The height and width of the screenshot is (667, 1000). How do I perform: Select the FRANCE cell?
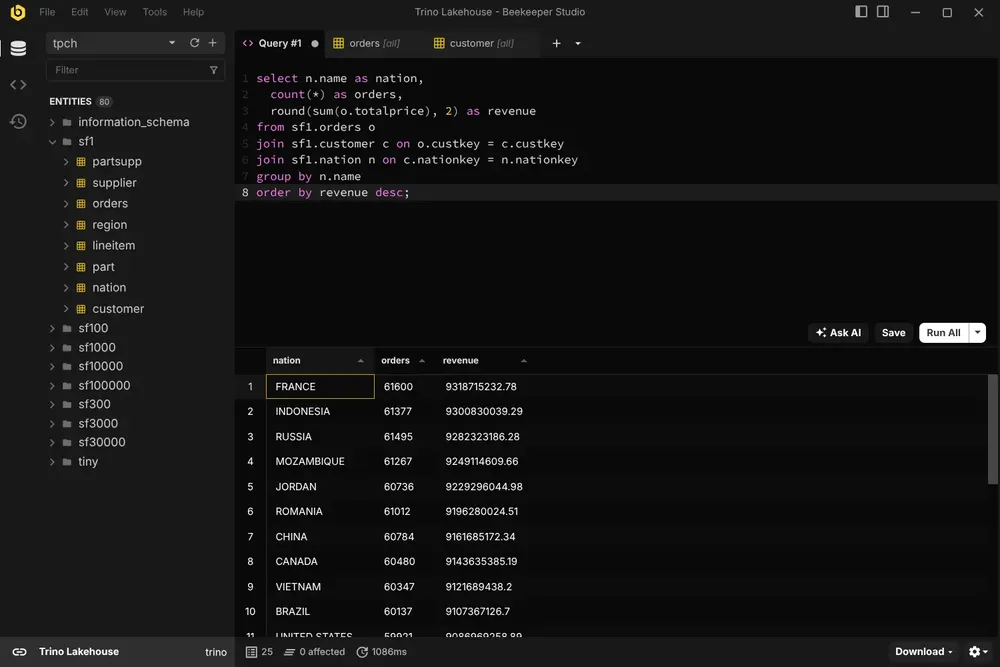point(320,386)
